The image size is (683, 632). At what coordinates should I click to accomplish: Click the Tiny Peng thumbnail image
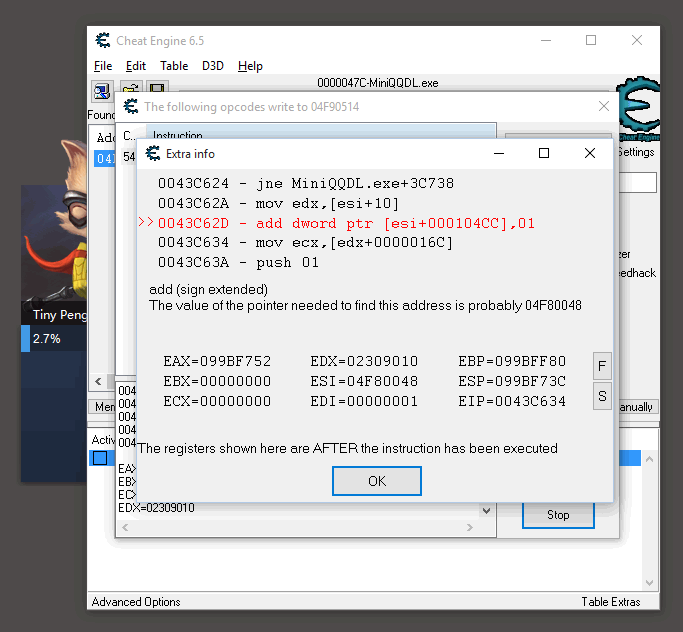coord(54,243)
